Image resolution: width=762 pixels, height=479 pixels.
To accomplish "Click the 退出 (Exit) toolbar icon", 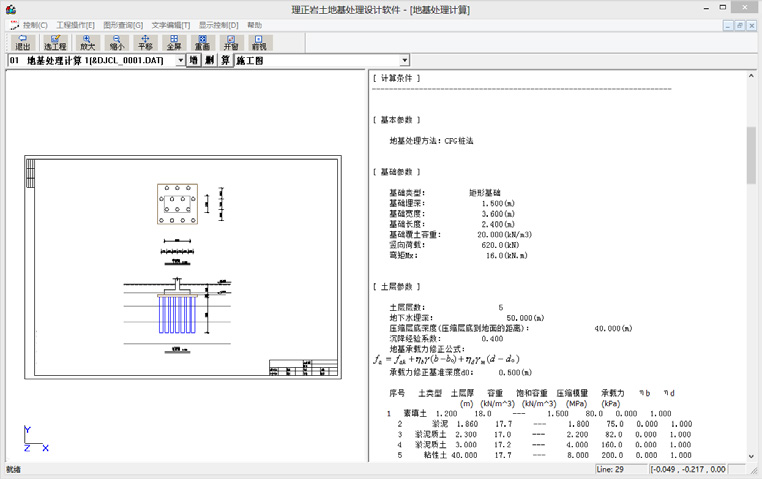I will 22,43.
